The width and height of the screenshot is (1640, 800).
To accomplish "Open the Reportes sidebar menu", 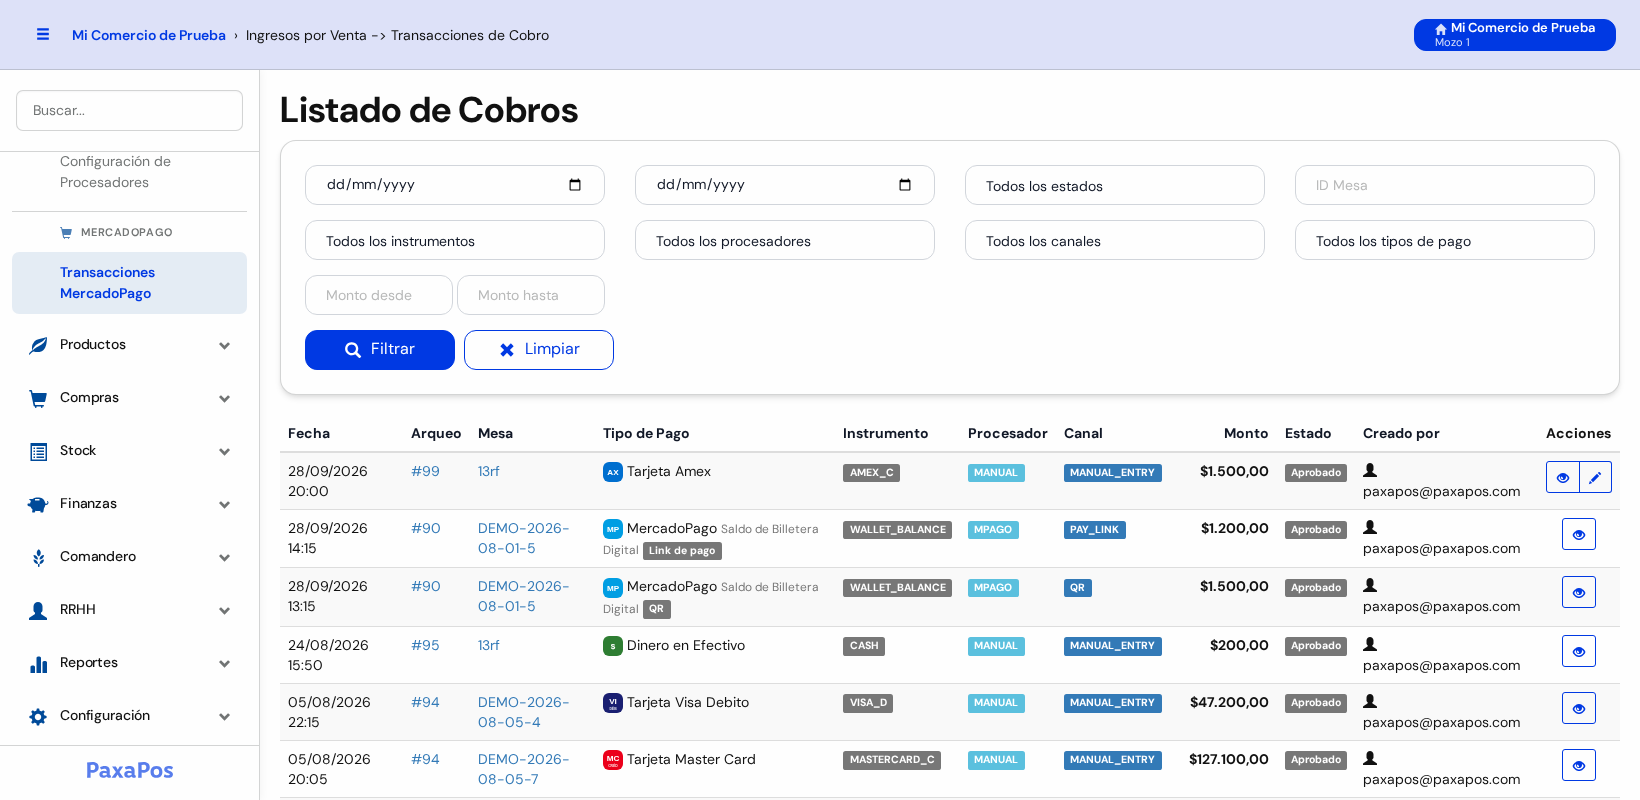I will (129, 663).
